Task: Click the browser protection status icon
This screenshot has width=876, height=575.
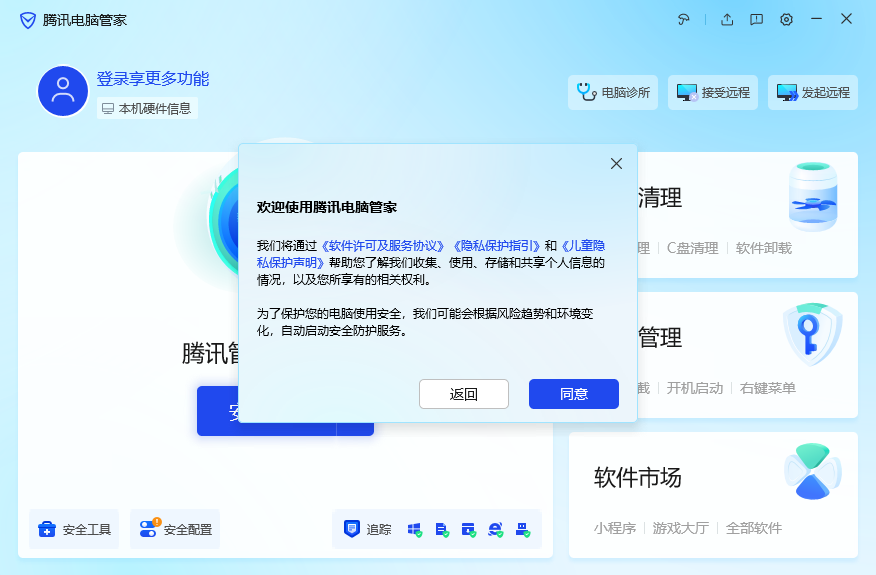Action: tap(495, 529)
